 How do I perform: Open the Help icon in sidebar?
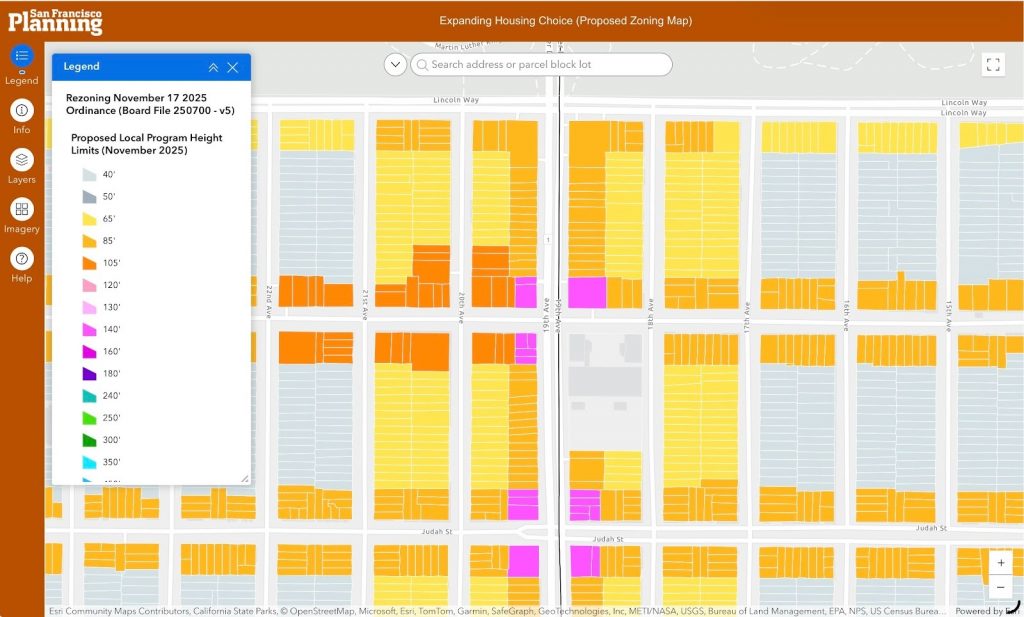[x=22, y=258]
